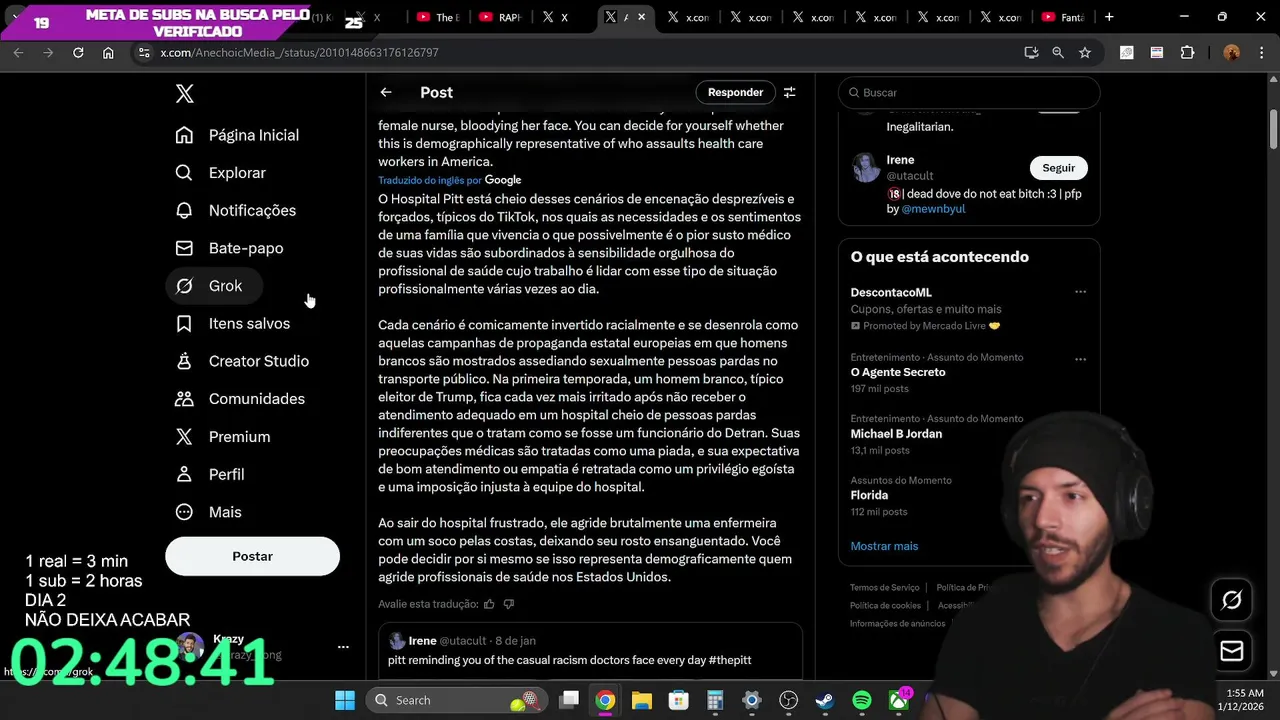
Task: Open Michael B Jordan trend
Action: [x=896, y=434]
